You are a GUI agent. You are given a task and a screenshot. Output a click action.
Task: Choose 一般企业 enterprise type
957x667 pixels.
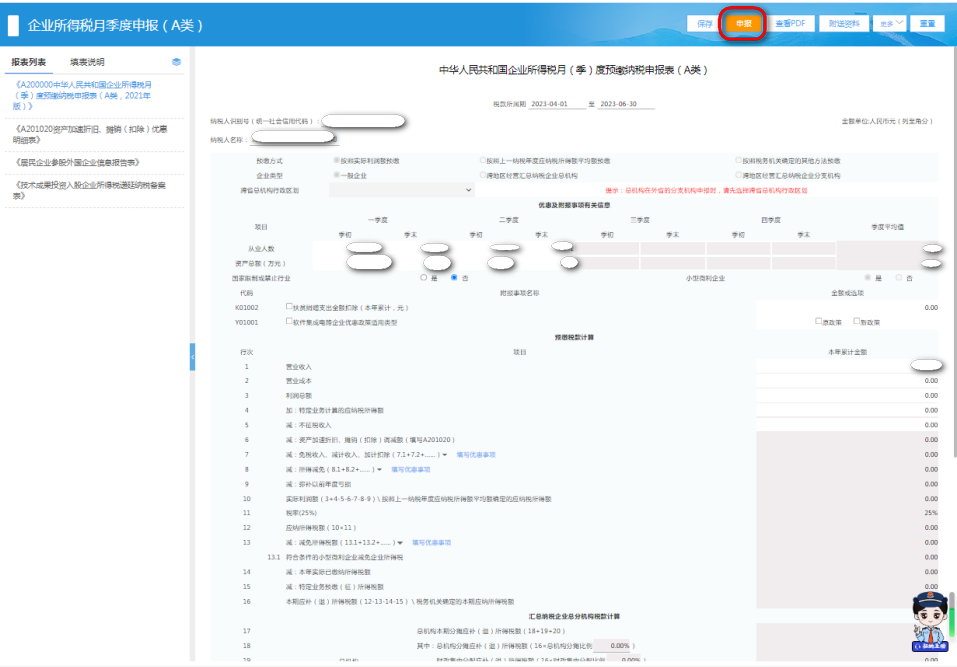[x=336, y=175]
